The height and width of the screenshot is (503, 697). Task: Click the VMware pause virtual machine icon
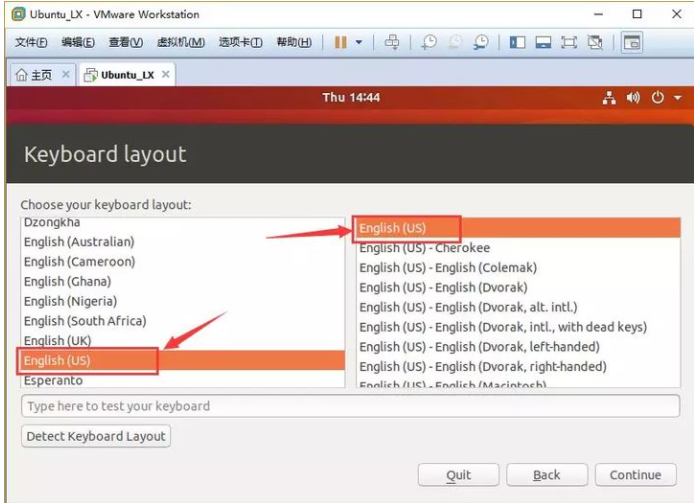pyautogui.click(x=341, y=42)
